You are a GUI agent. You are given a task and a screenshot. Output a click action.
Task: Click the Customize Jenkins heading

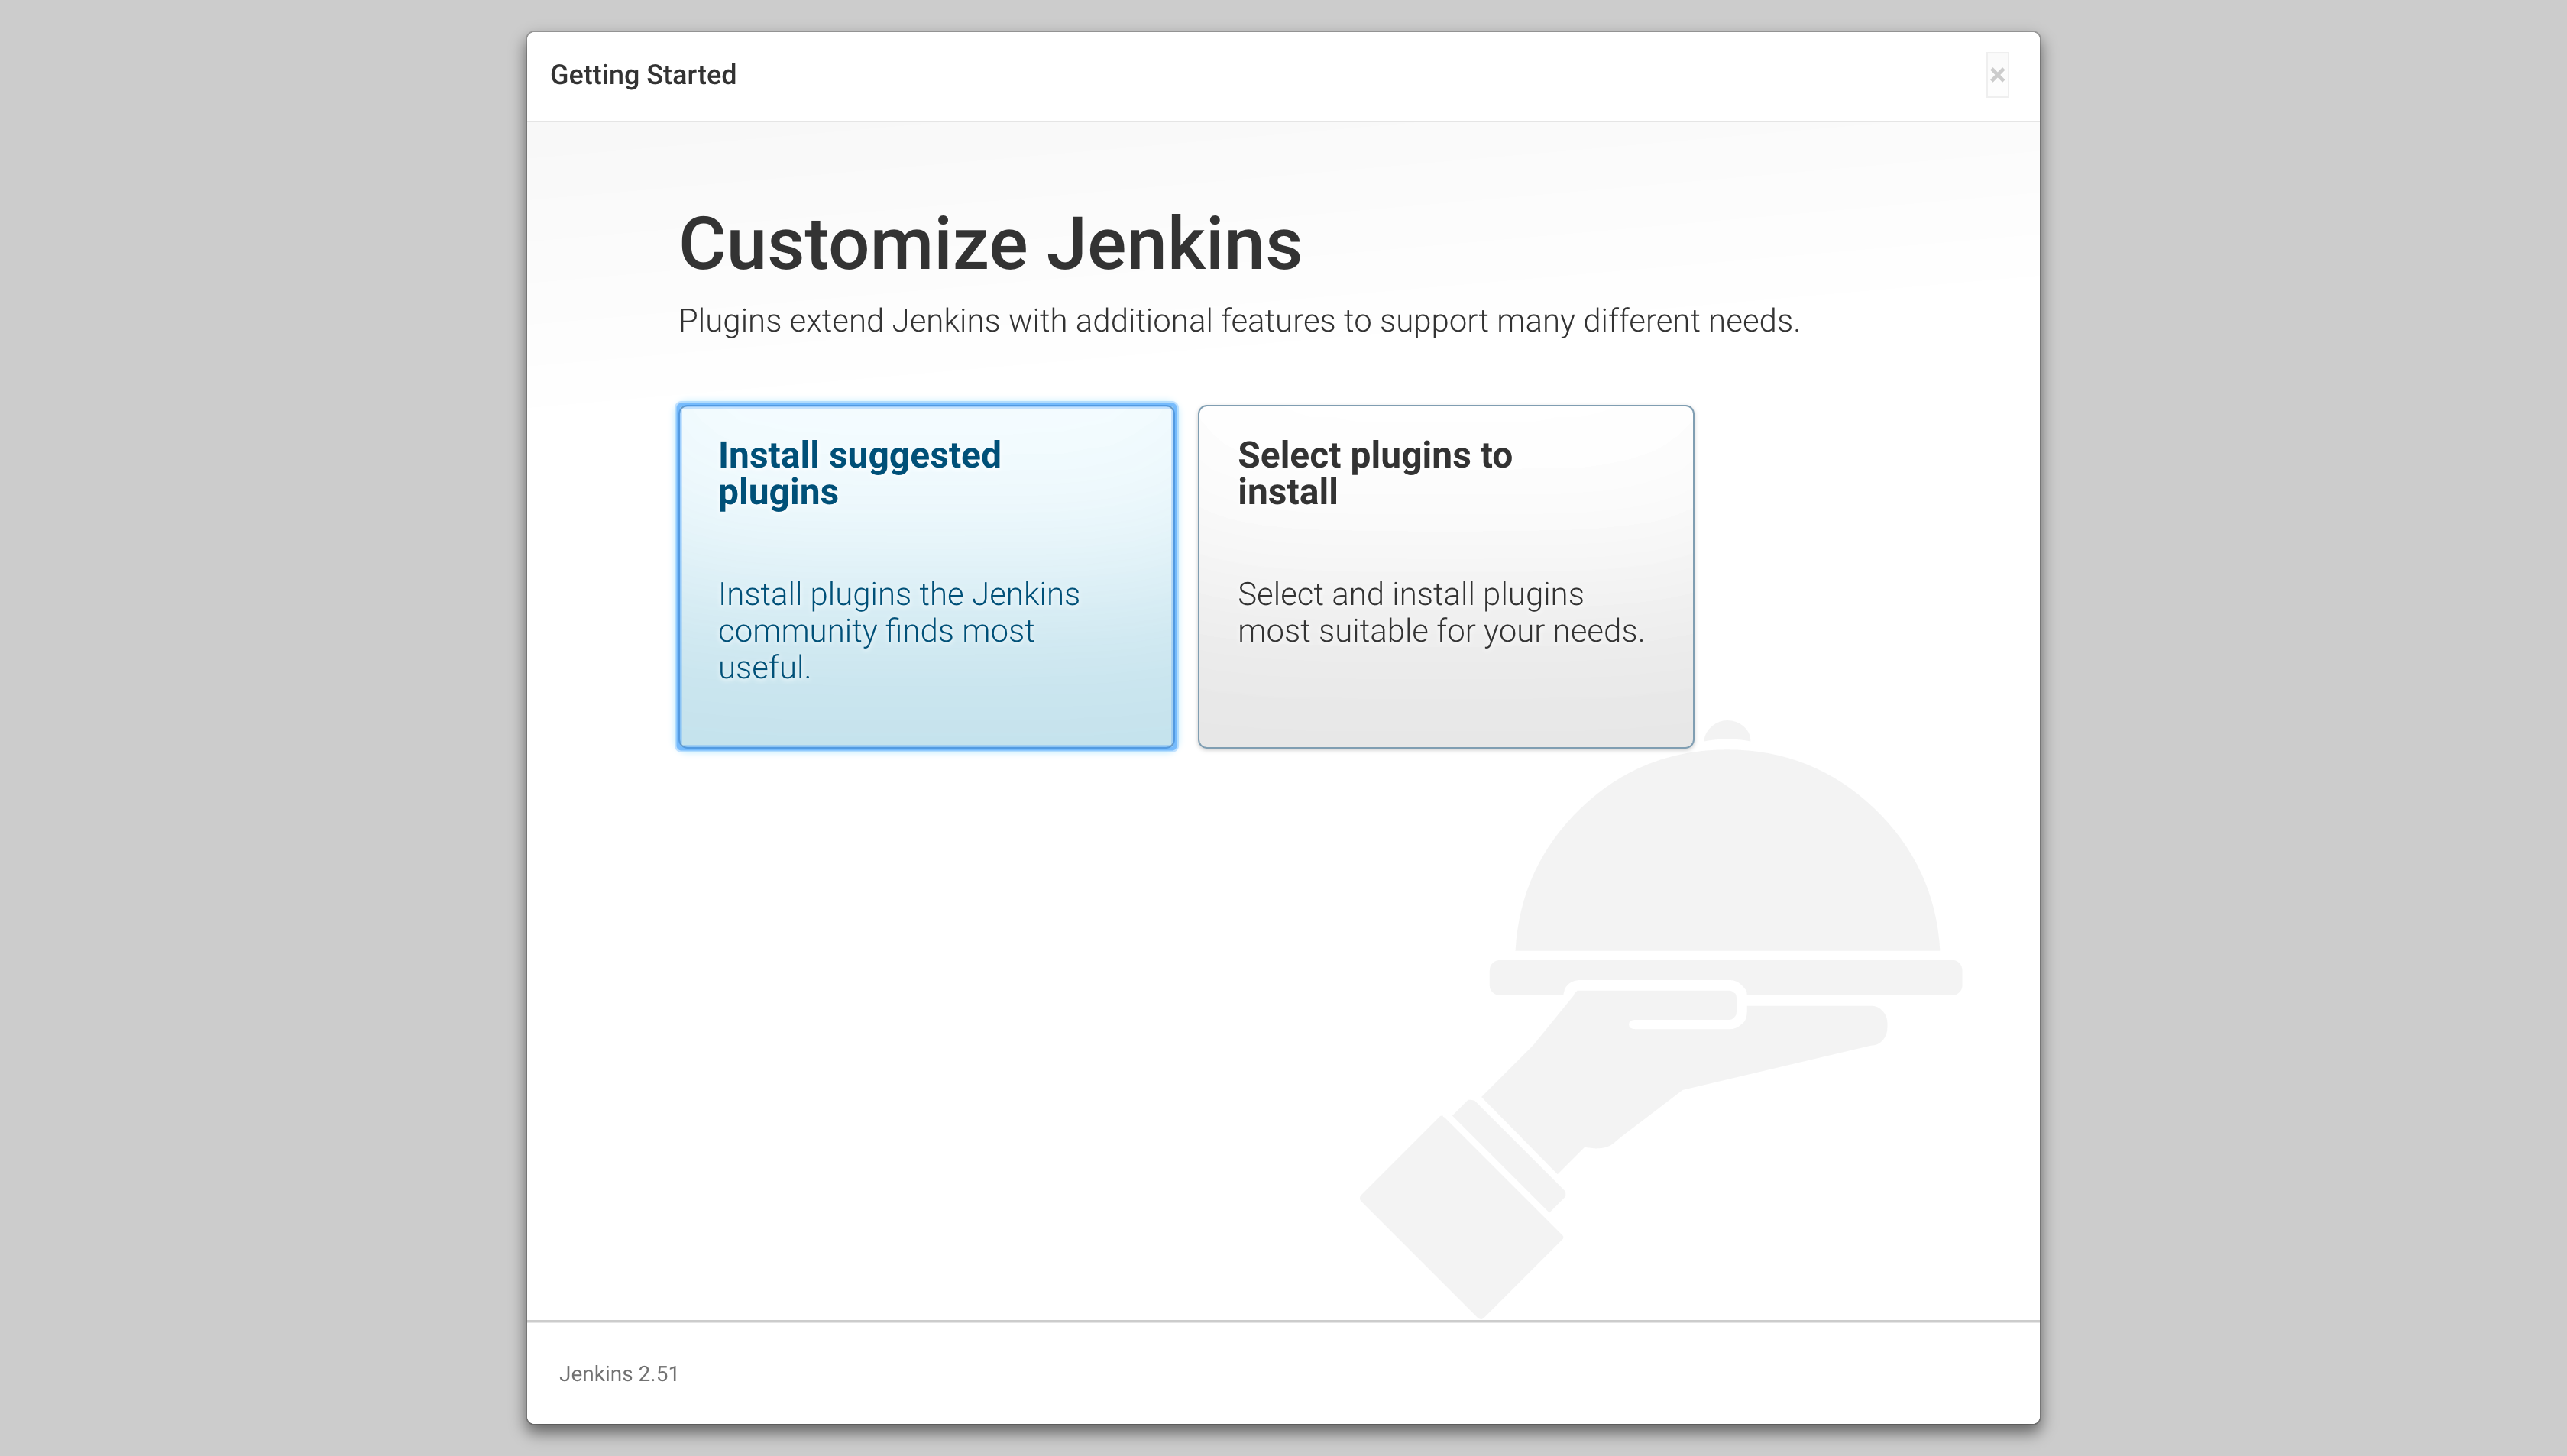tap(989, 244)
